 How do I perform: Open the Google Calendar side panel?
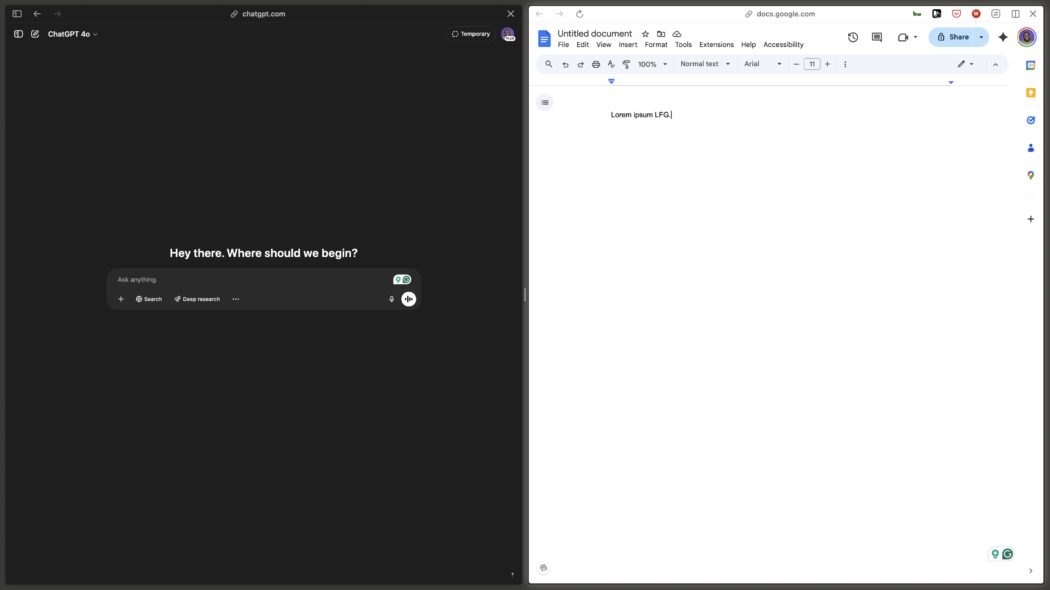tap(1030, 64)
